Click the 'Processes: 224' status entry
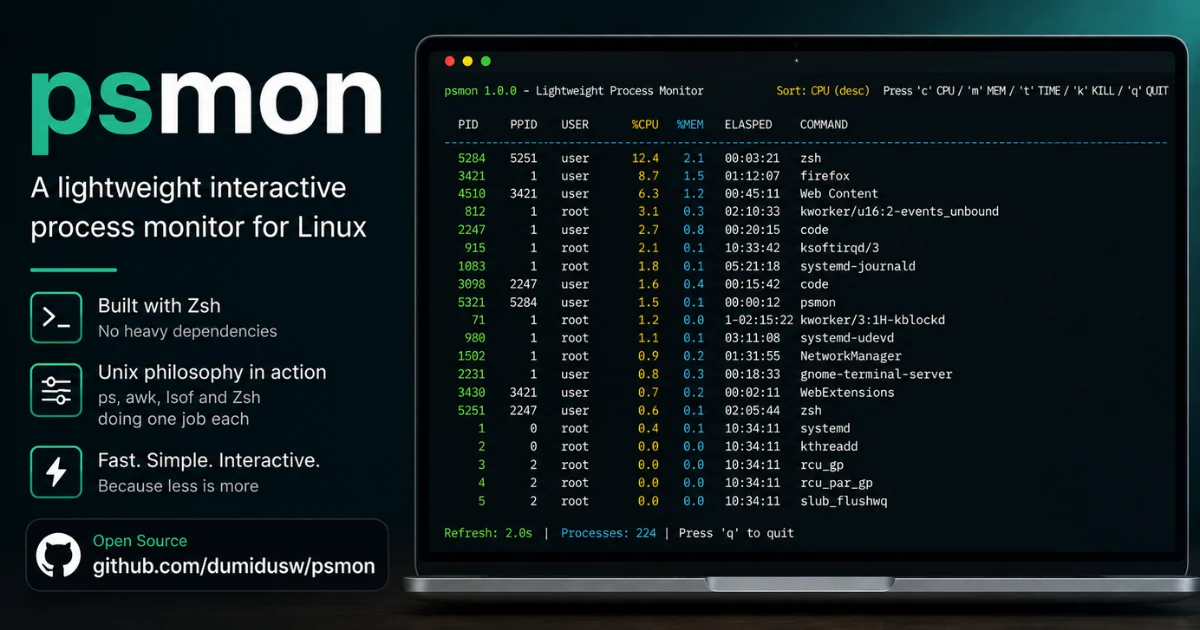Viewport: 1200px width, 630px height. pos(609,533)
